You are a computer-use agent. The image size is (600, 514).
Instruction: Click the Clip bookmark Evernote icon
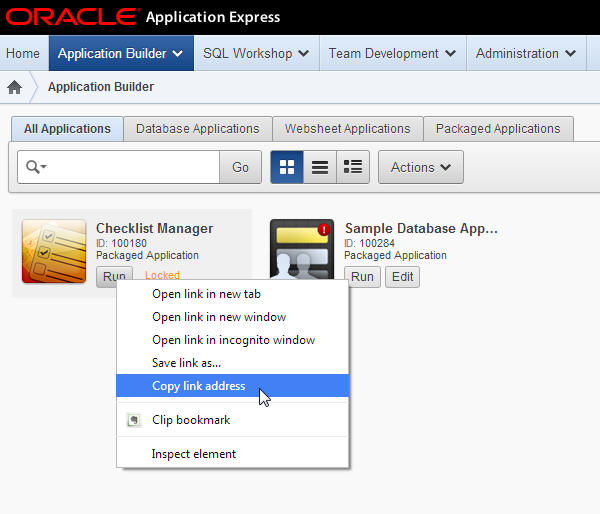[134, 420]
